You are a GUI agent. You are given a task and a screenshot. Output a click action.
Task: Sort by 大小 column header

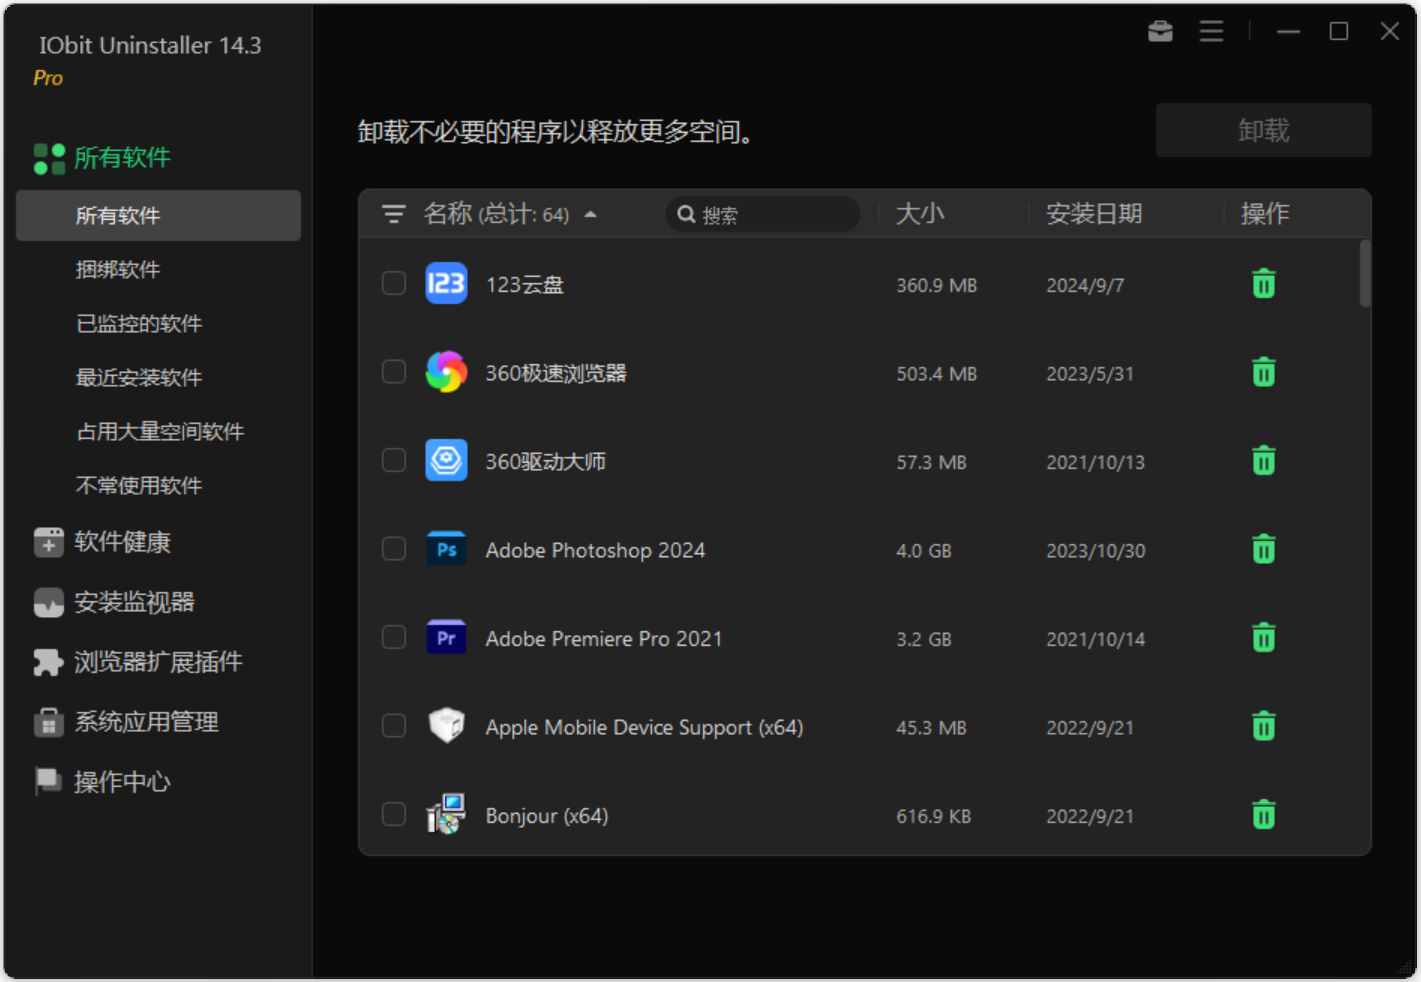click(920, 214)
